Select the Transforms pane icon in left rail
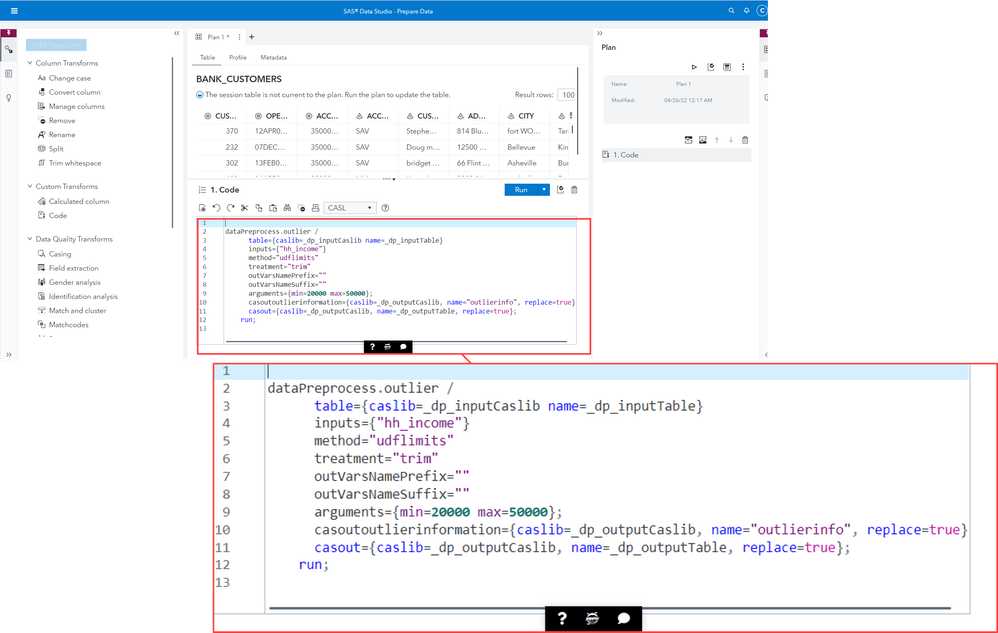The image size is (998, 633). [x=9, y=49]
